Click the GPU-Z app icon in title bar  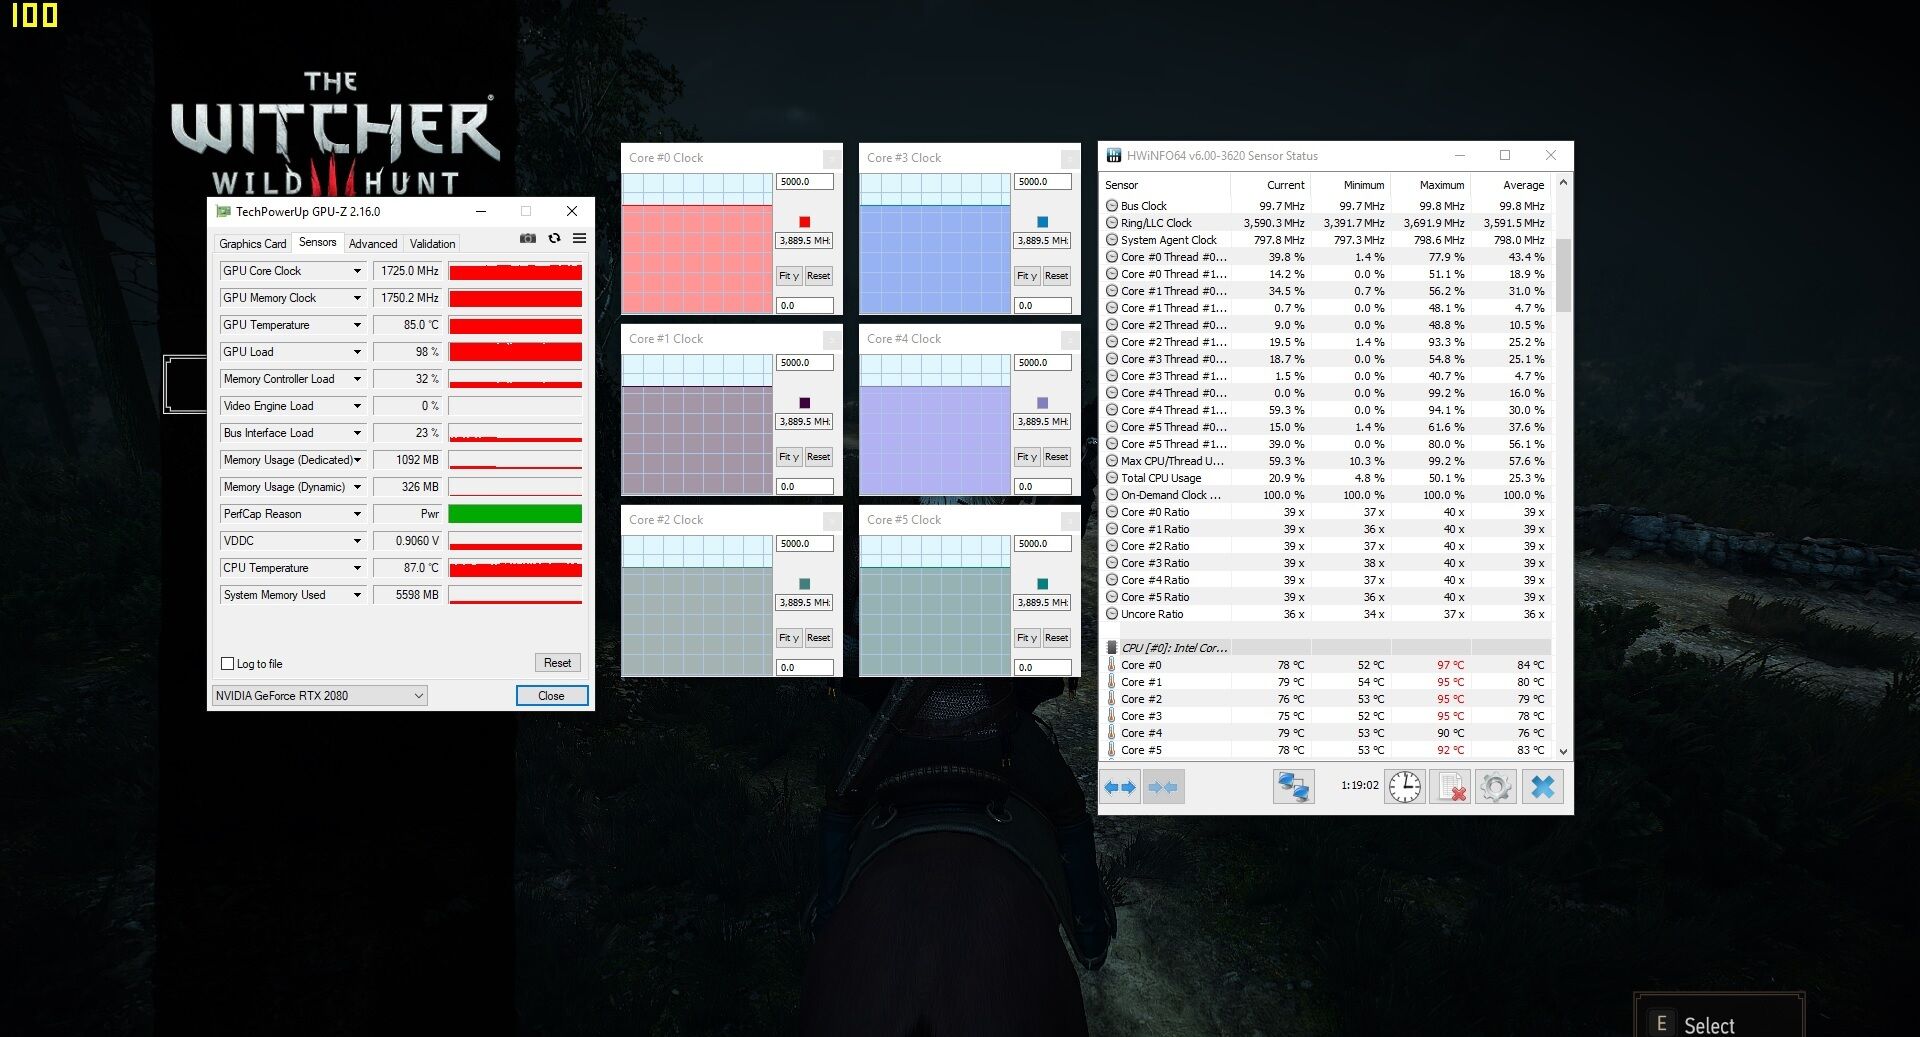coord(224,211)
